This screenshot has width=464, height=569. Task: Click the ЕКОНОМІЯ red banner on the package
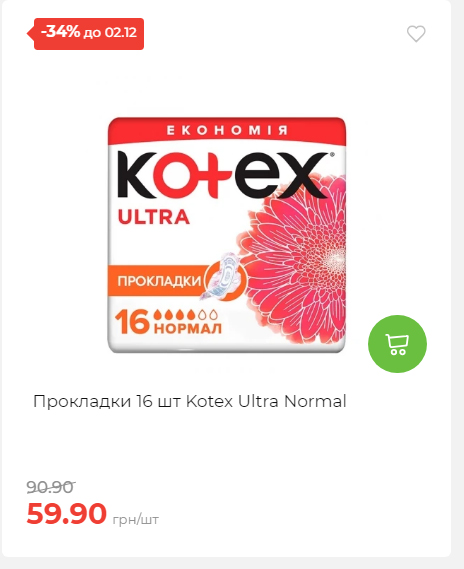pos(227,130)
